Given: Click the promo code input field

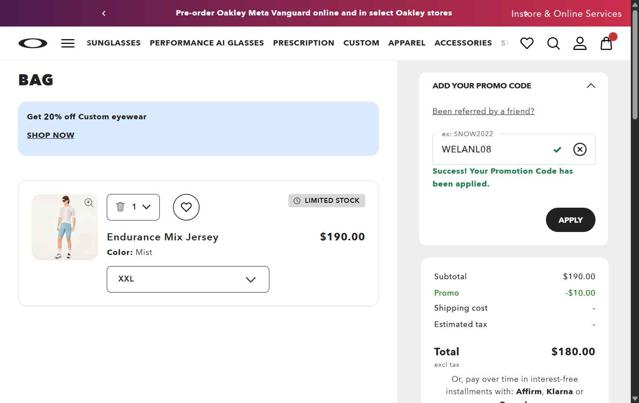Looking at the screenshot, I should tap(490, 149).
